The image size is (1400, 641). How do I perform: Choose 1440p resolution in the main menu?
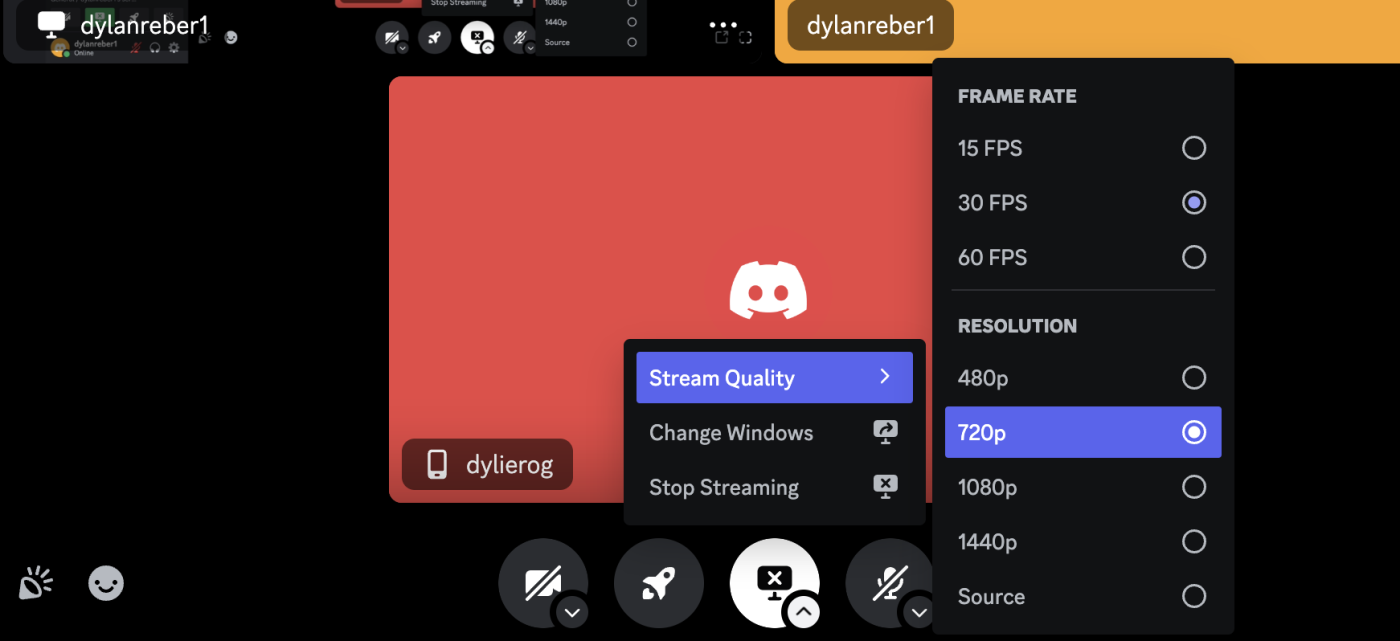point(1083,542)
